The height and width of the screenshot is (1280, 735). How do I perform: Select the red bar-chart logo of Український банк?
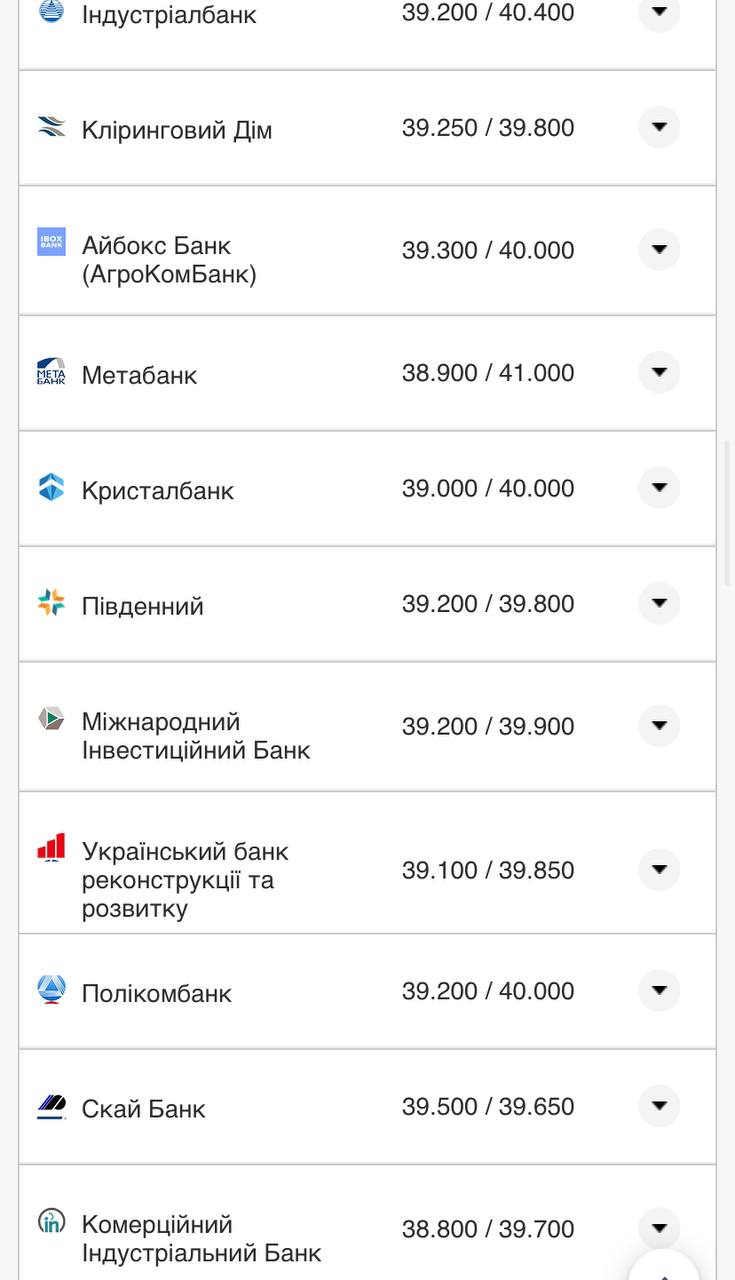click(51, 846)
